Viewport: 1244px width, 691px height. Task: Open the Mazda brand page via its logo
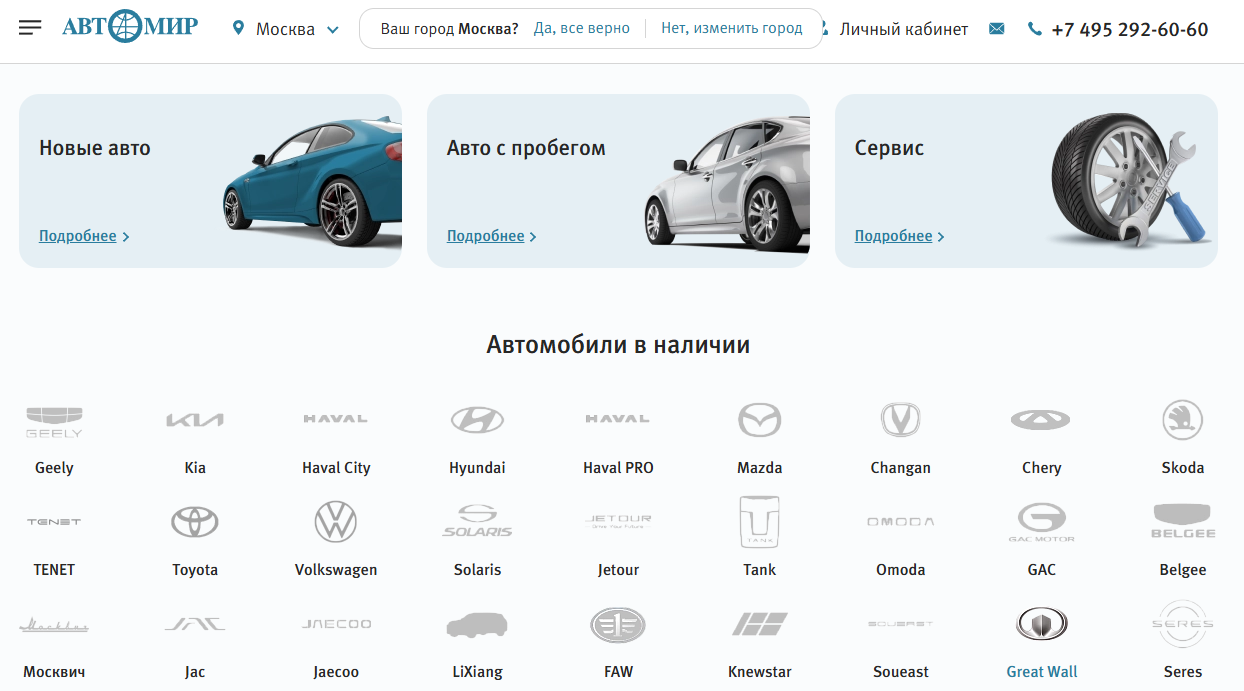759,419
